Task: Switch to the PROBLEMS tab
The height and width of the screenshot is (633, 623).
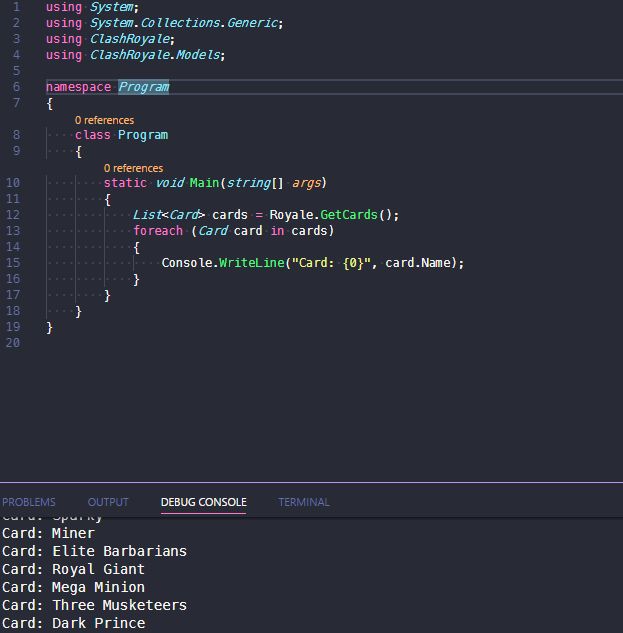Action: tap(29, 502)
